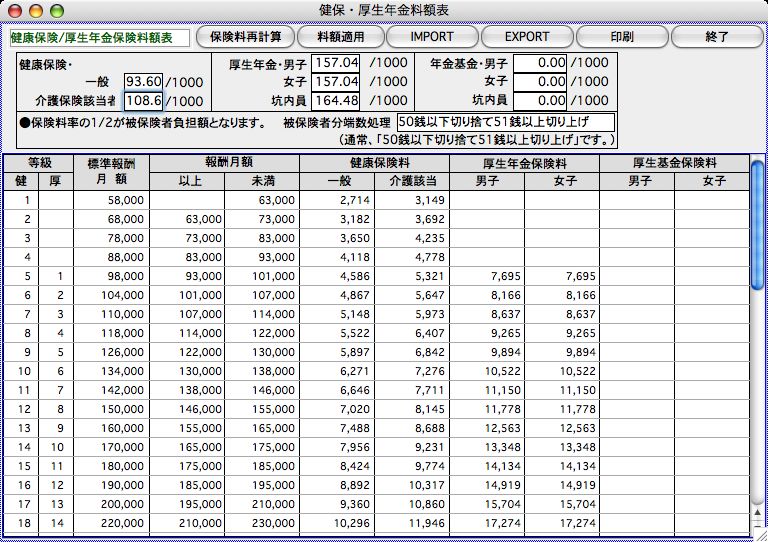Click the 料額適用 button
Image resolution: width=768 pixels, height=542 pixels.
[340, 37]
